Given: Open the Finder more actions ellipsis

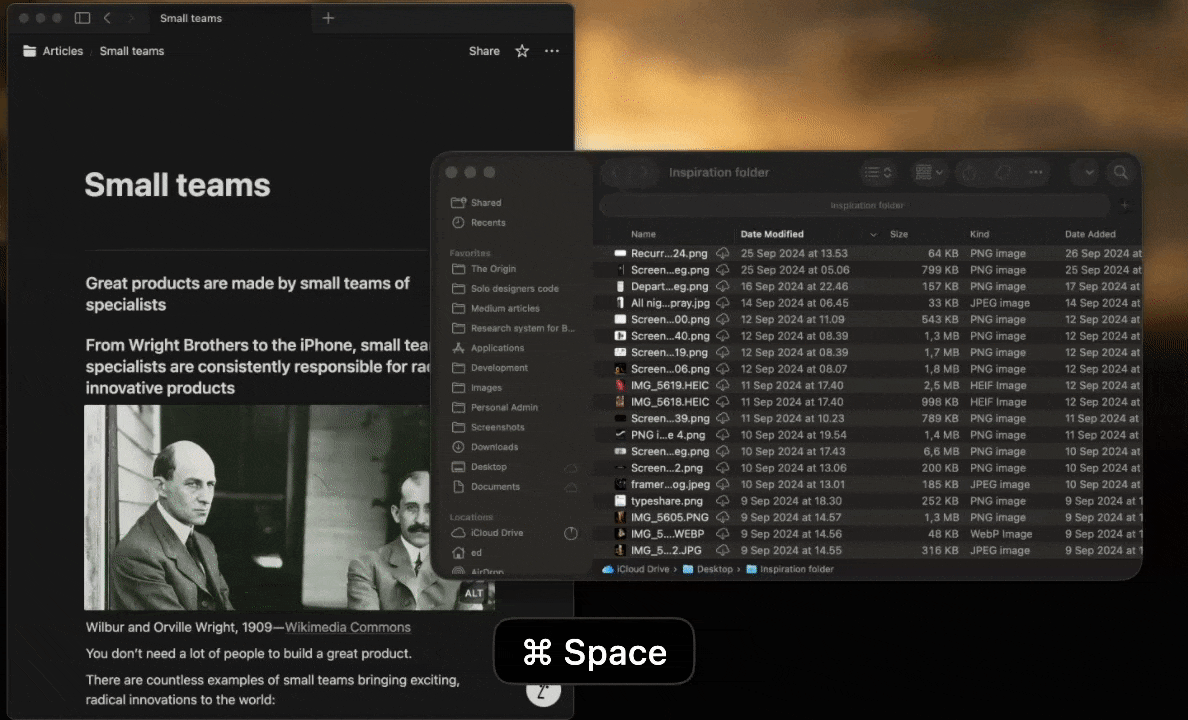Looking at the screenshot, I should coord(1036,172).
